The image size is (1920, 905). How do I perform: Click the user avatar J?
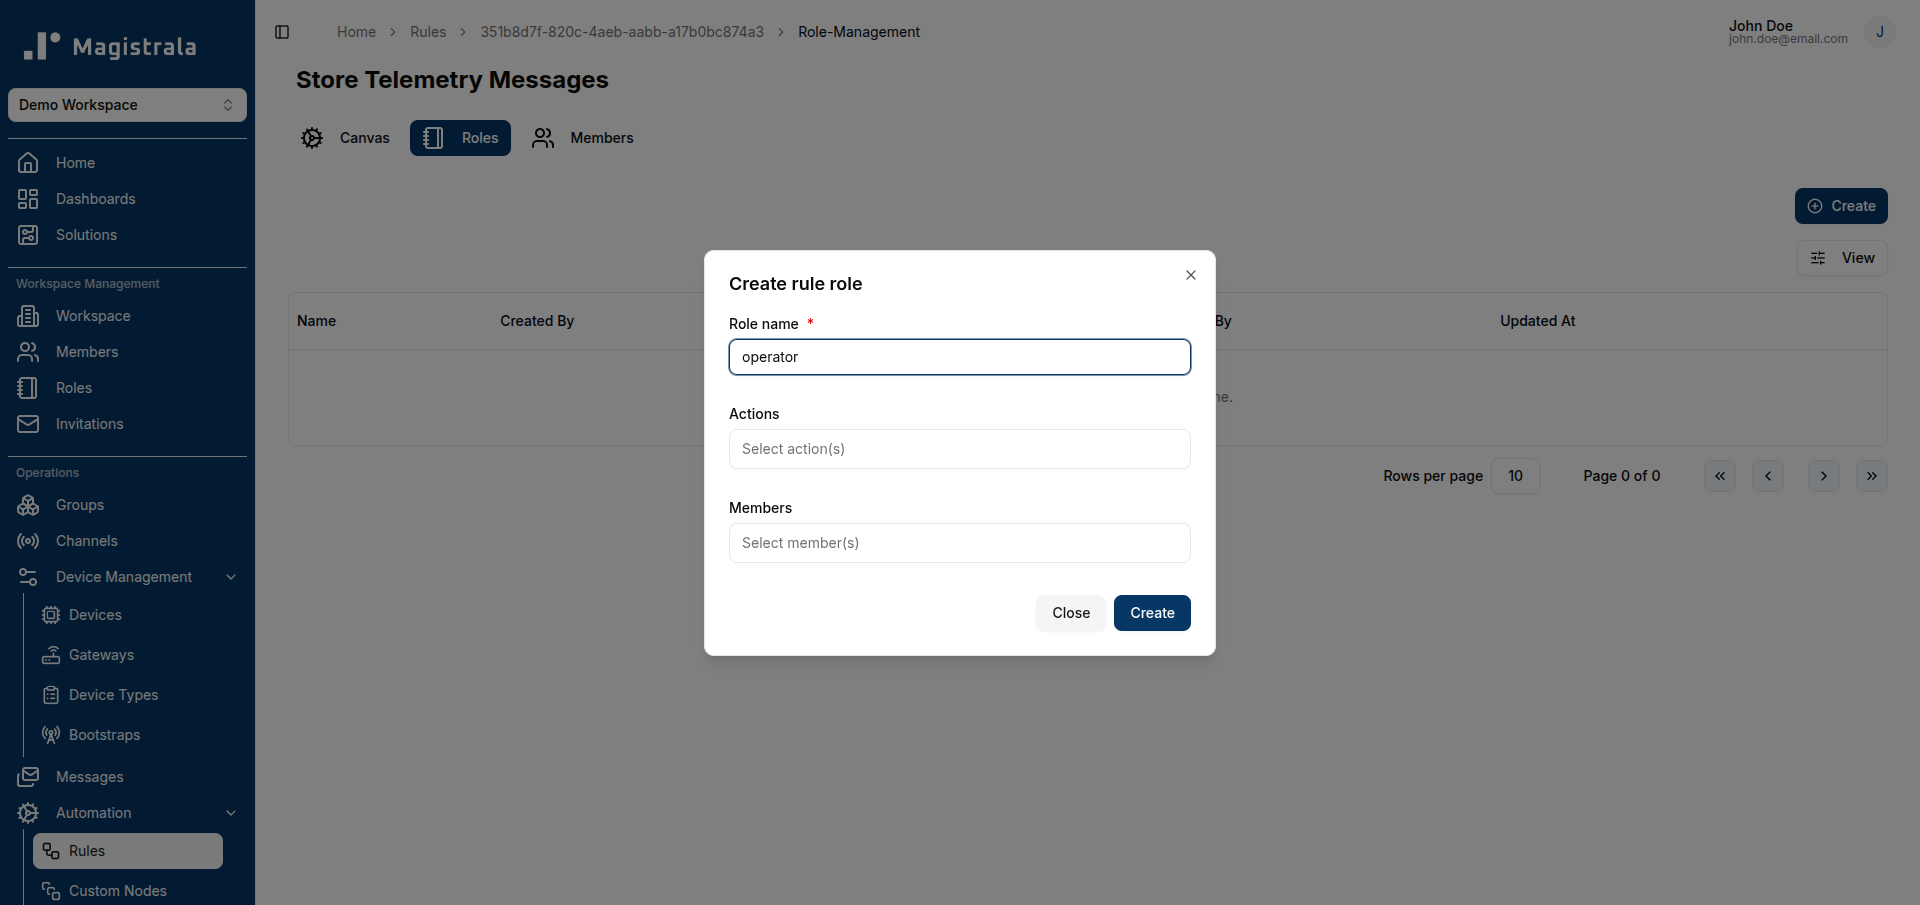click(x=1879, y=32)
